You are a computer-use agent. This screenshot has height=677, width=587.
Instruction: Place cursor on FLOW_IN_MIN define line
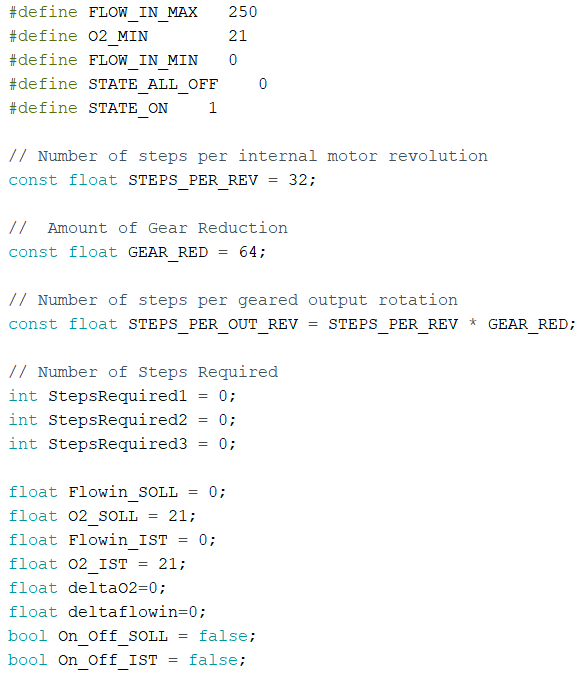123,60
